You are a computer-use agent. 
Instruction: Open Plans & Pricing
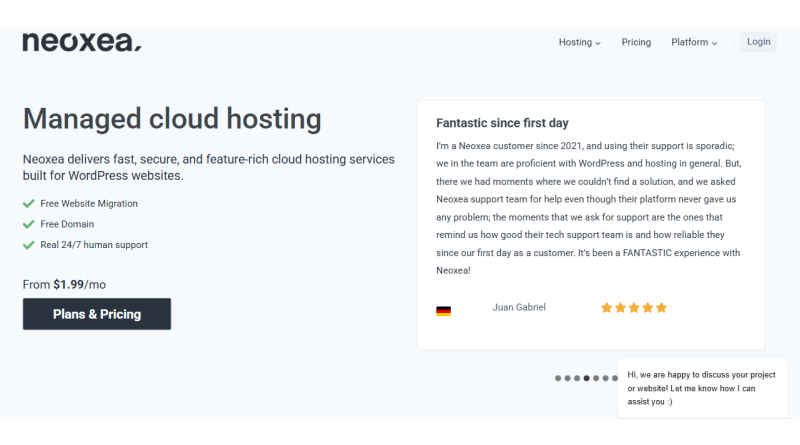coord(97,314)
